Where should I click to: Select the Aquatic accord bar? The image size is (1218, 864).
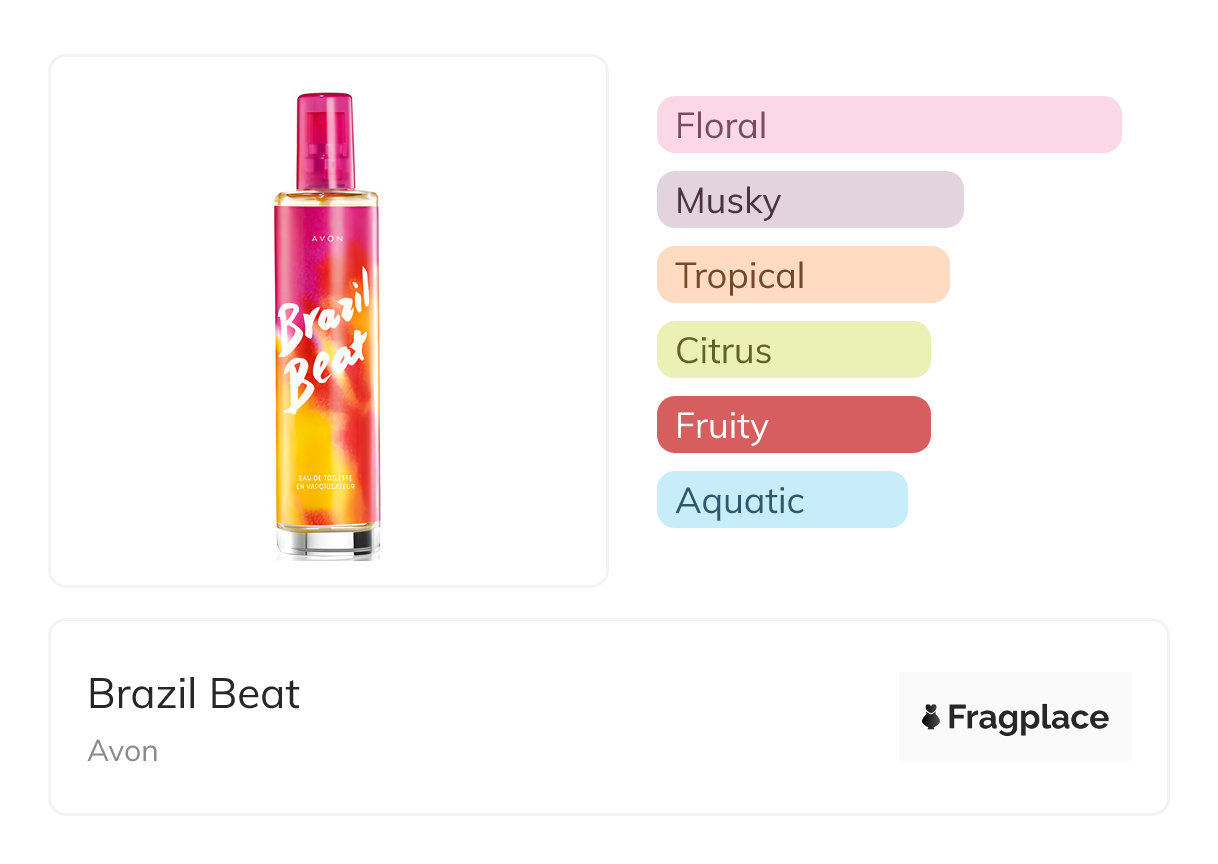click(782, 500)
